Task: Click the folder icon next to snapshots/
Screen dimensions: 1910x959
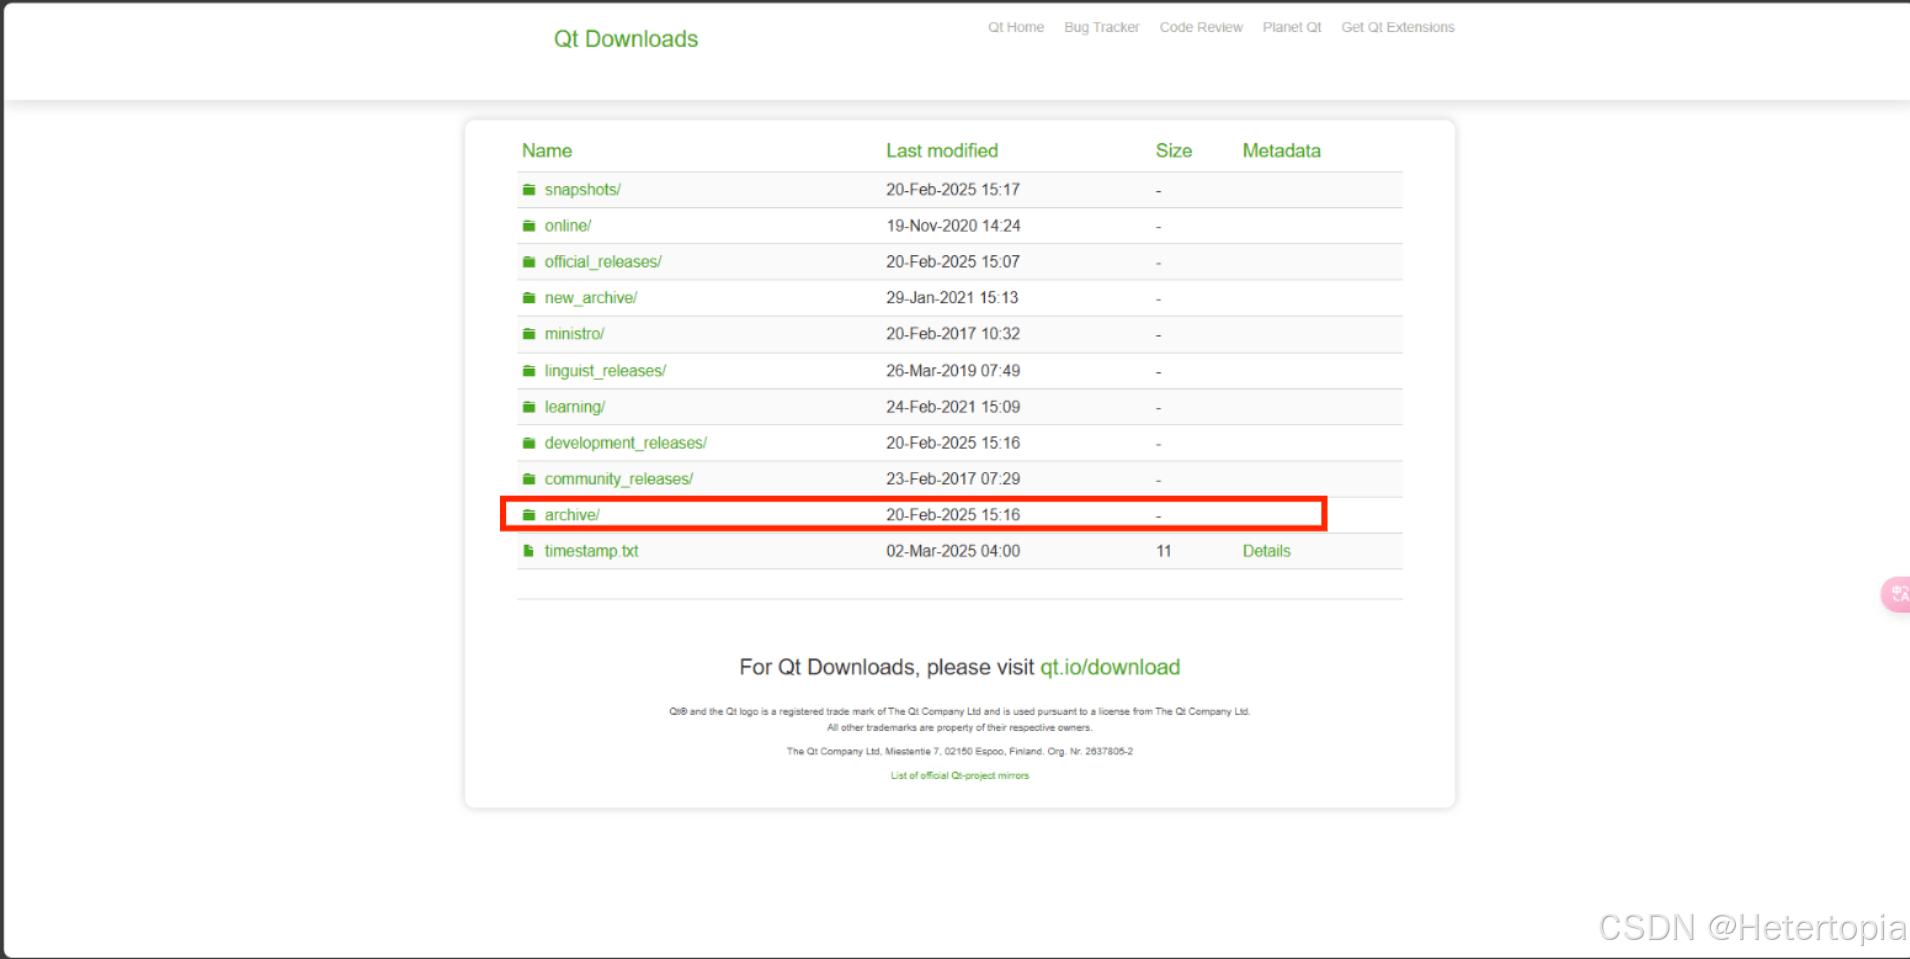Action: (x=529, y=190)
